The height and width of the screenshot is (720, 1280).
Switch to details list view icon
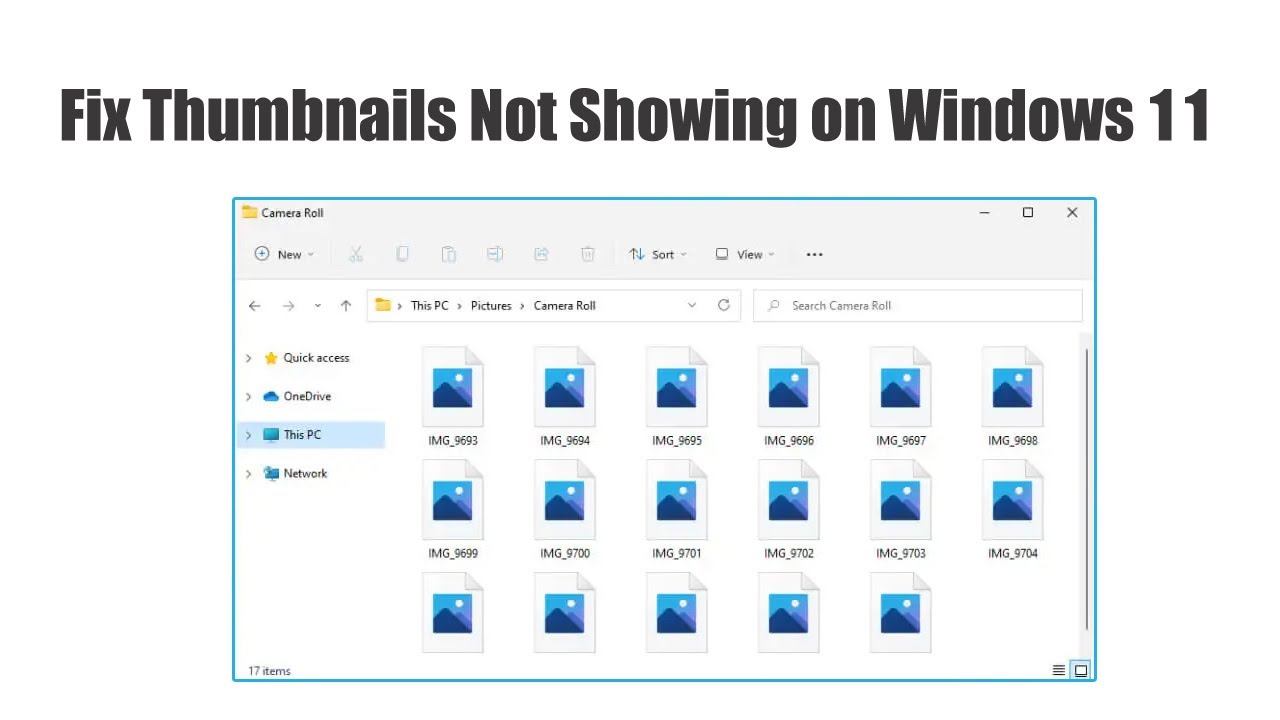point(1059,670)
